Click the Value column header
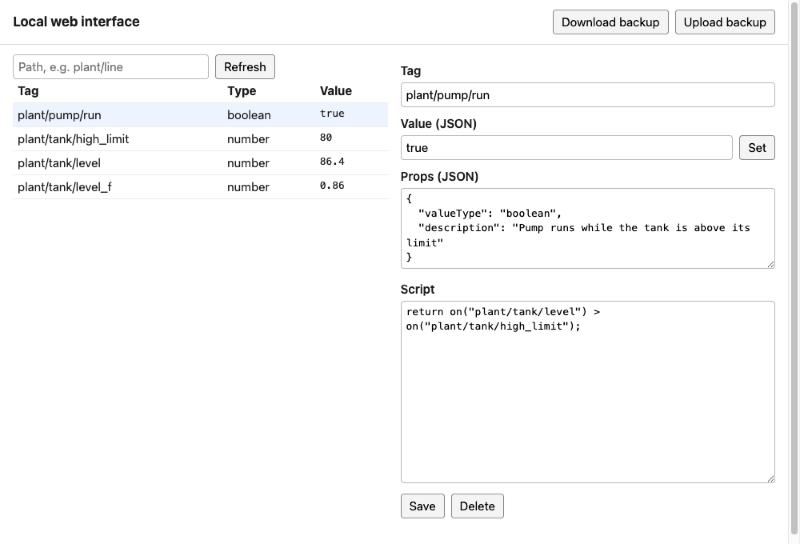This screenshot has width=800, height=544. pyautogui.click(x=336, y=91)
